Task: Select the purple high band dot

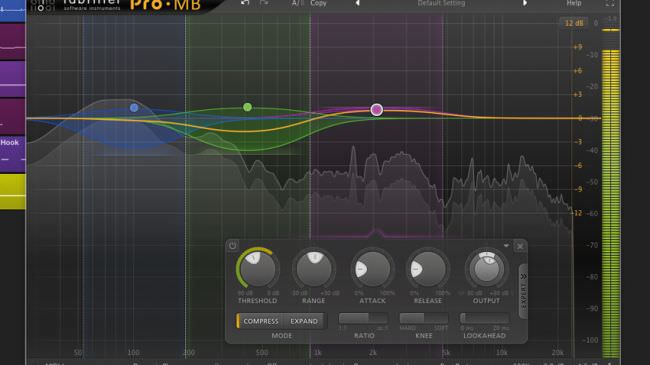Action: (x=376, y=110)
